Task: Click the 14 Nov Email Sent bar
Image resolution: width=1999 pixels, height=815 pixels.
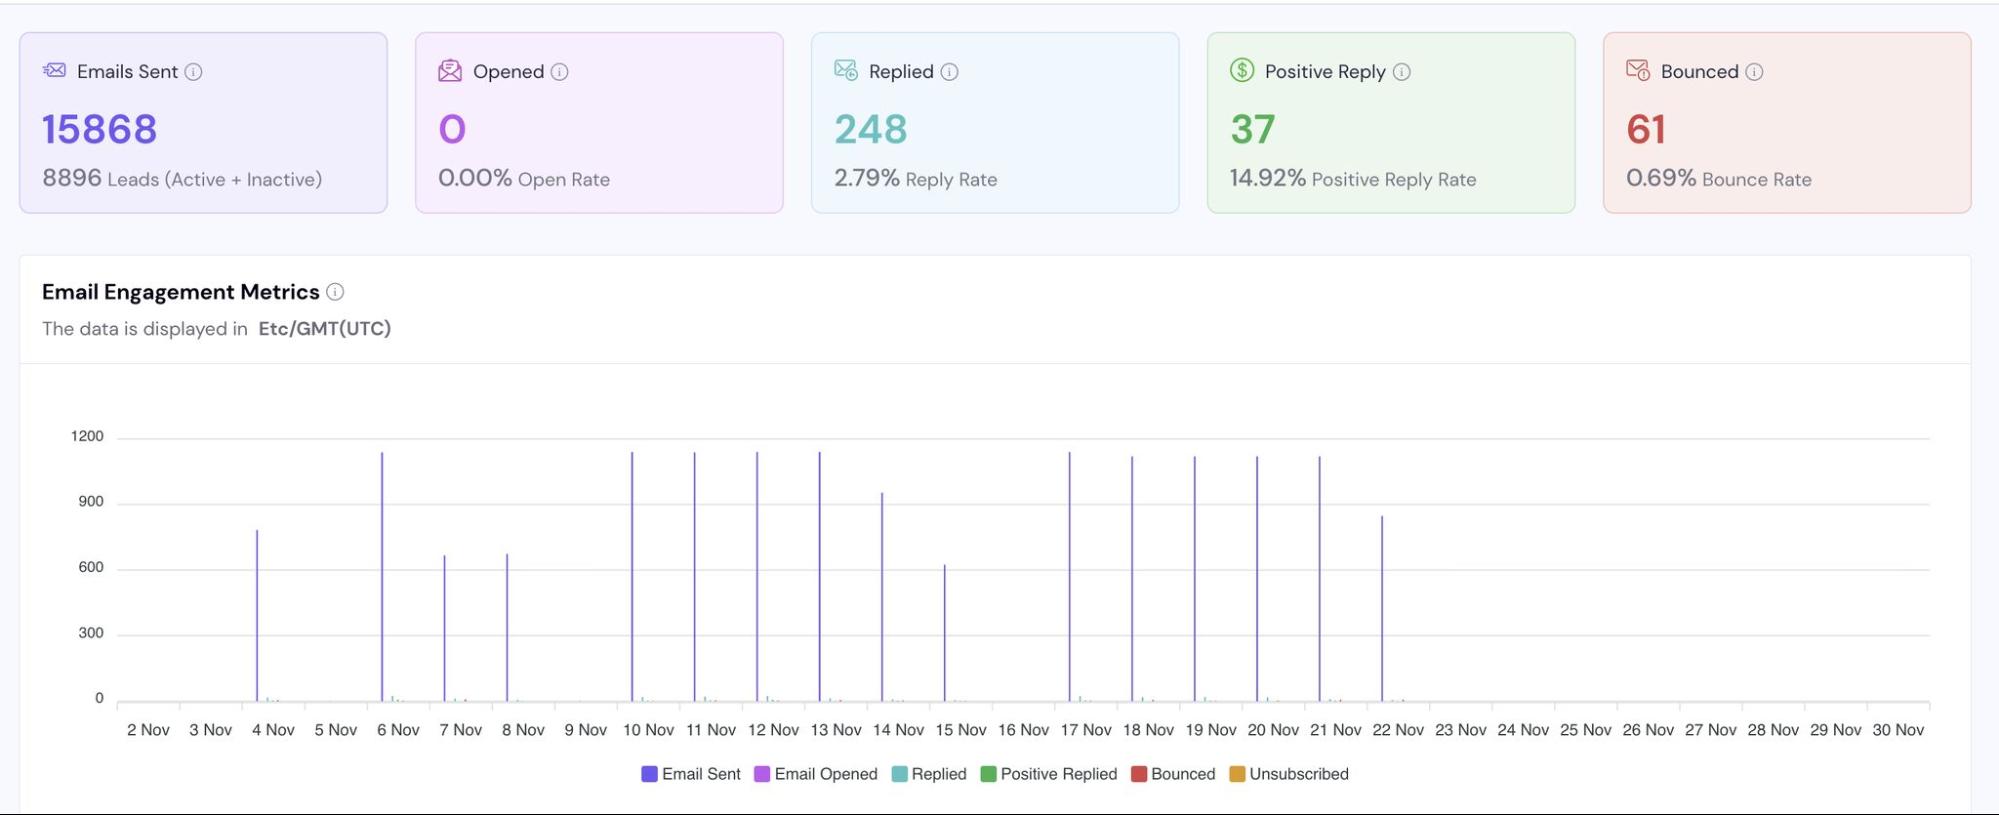Action: coord(882,597)
